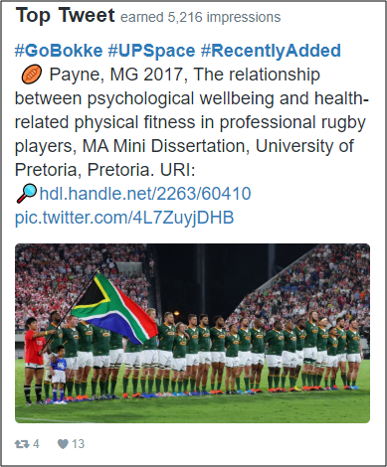Click the child mascot in blue kit
Image resolution: width=387 pixels, height=467 pixels.
click(x=59, y=373)
